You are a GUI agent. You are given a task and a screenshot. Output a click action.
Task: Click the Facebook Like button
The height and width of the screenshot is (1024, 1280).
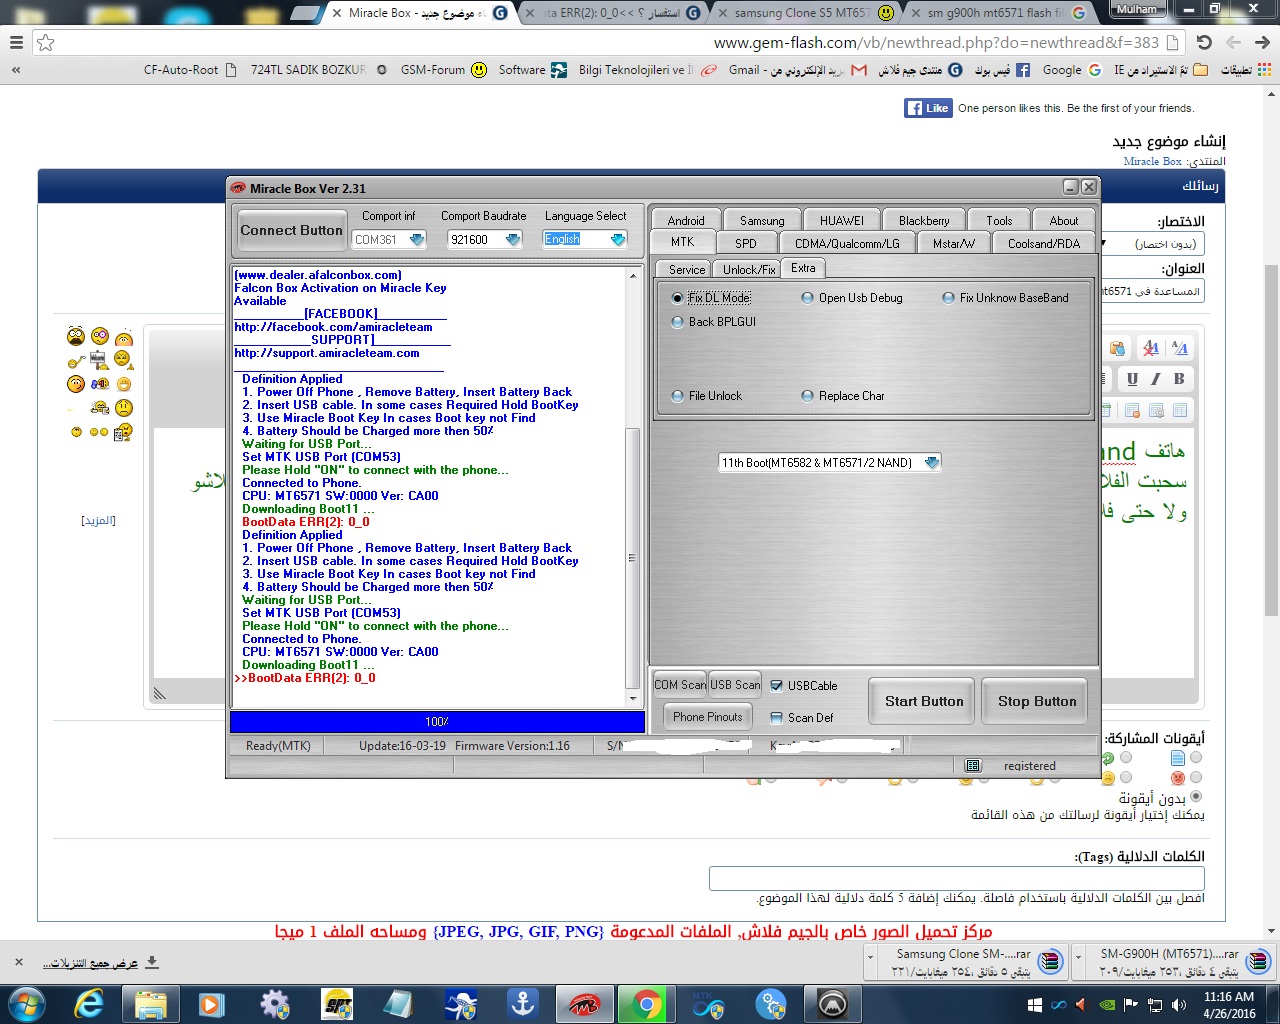[928, 108]
